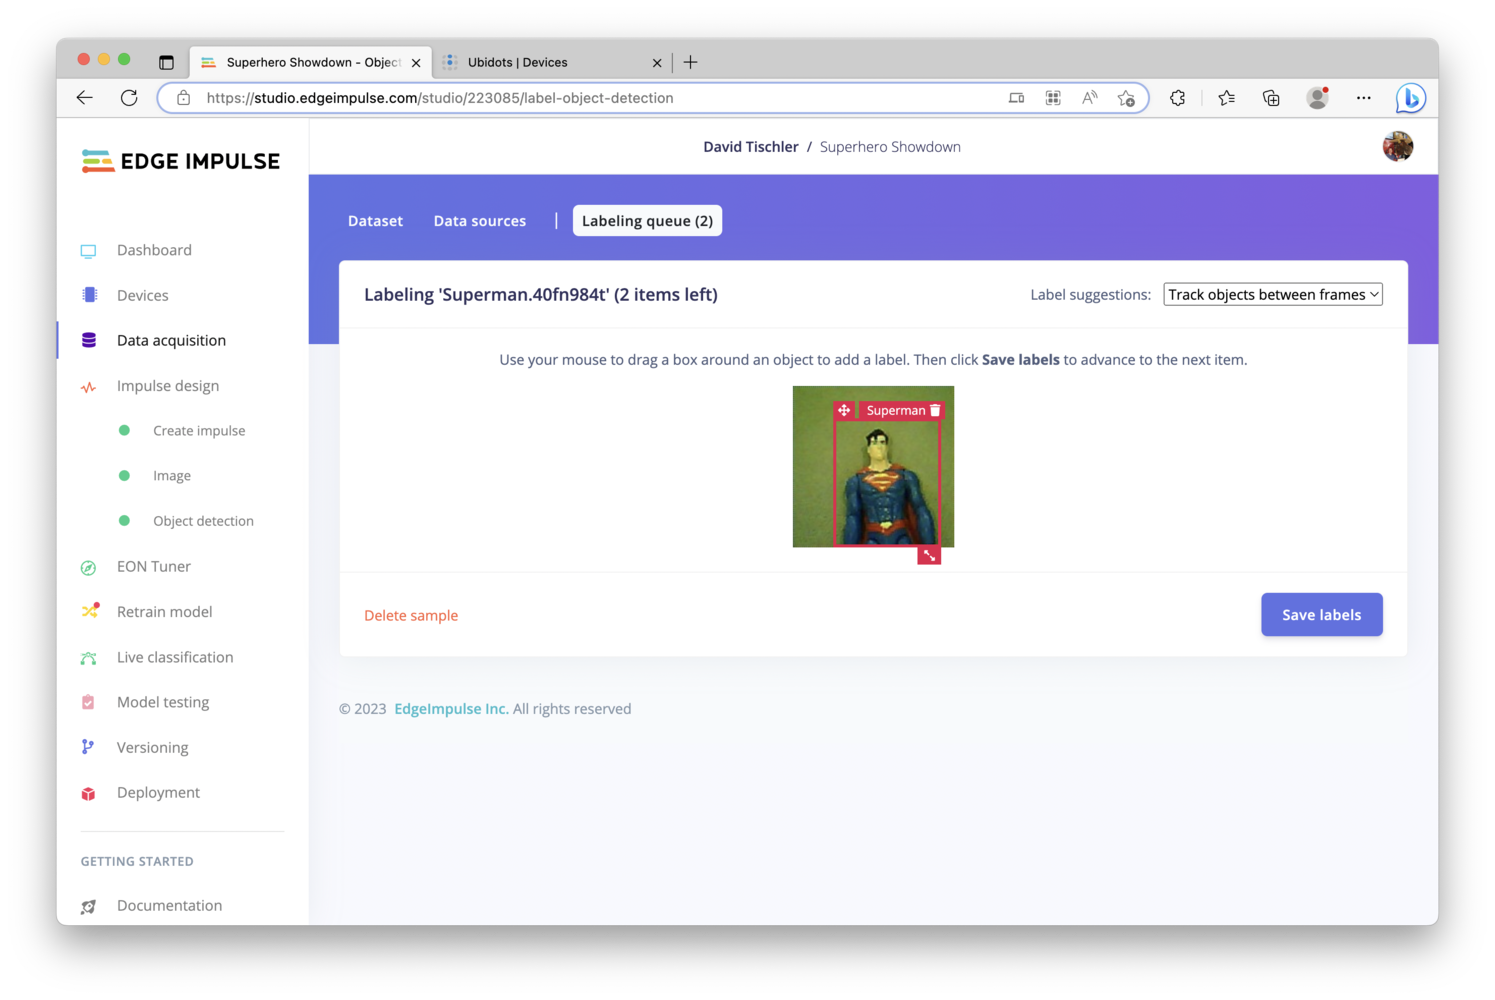Click the apps grid icon in address bar
The image size is (1495, 1000).
point(1053,98)
